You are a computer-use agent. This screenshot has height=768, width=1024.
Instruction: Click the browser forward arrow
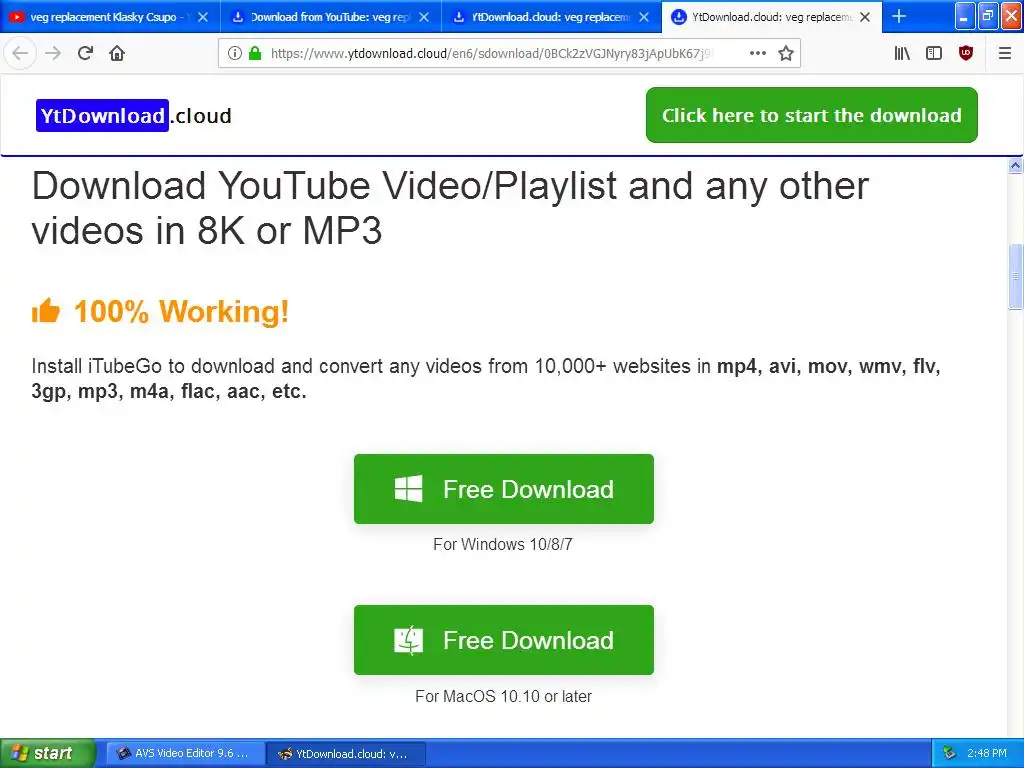[x=53, y=53]
